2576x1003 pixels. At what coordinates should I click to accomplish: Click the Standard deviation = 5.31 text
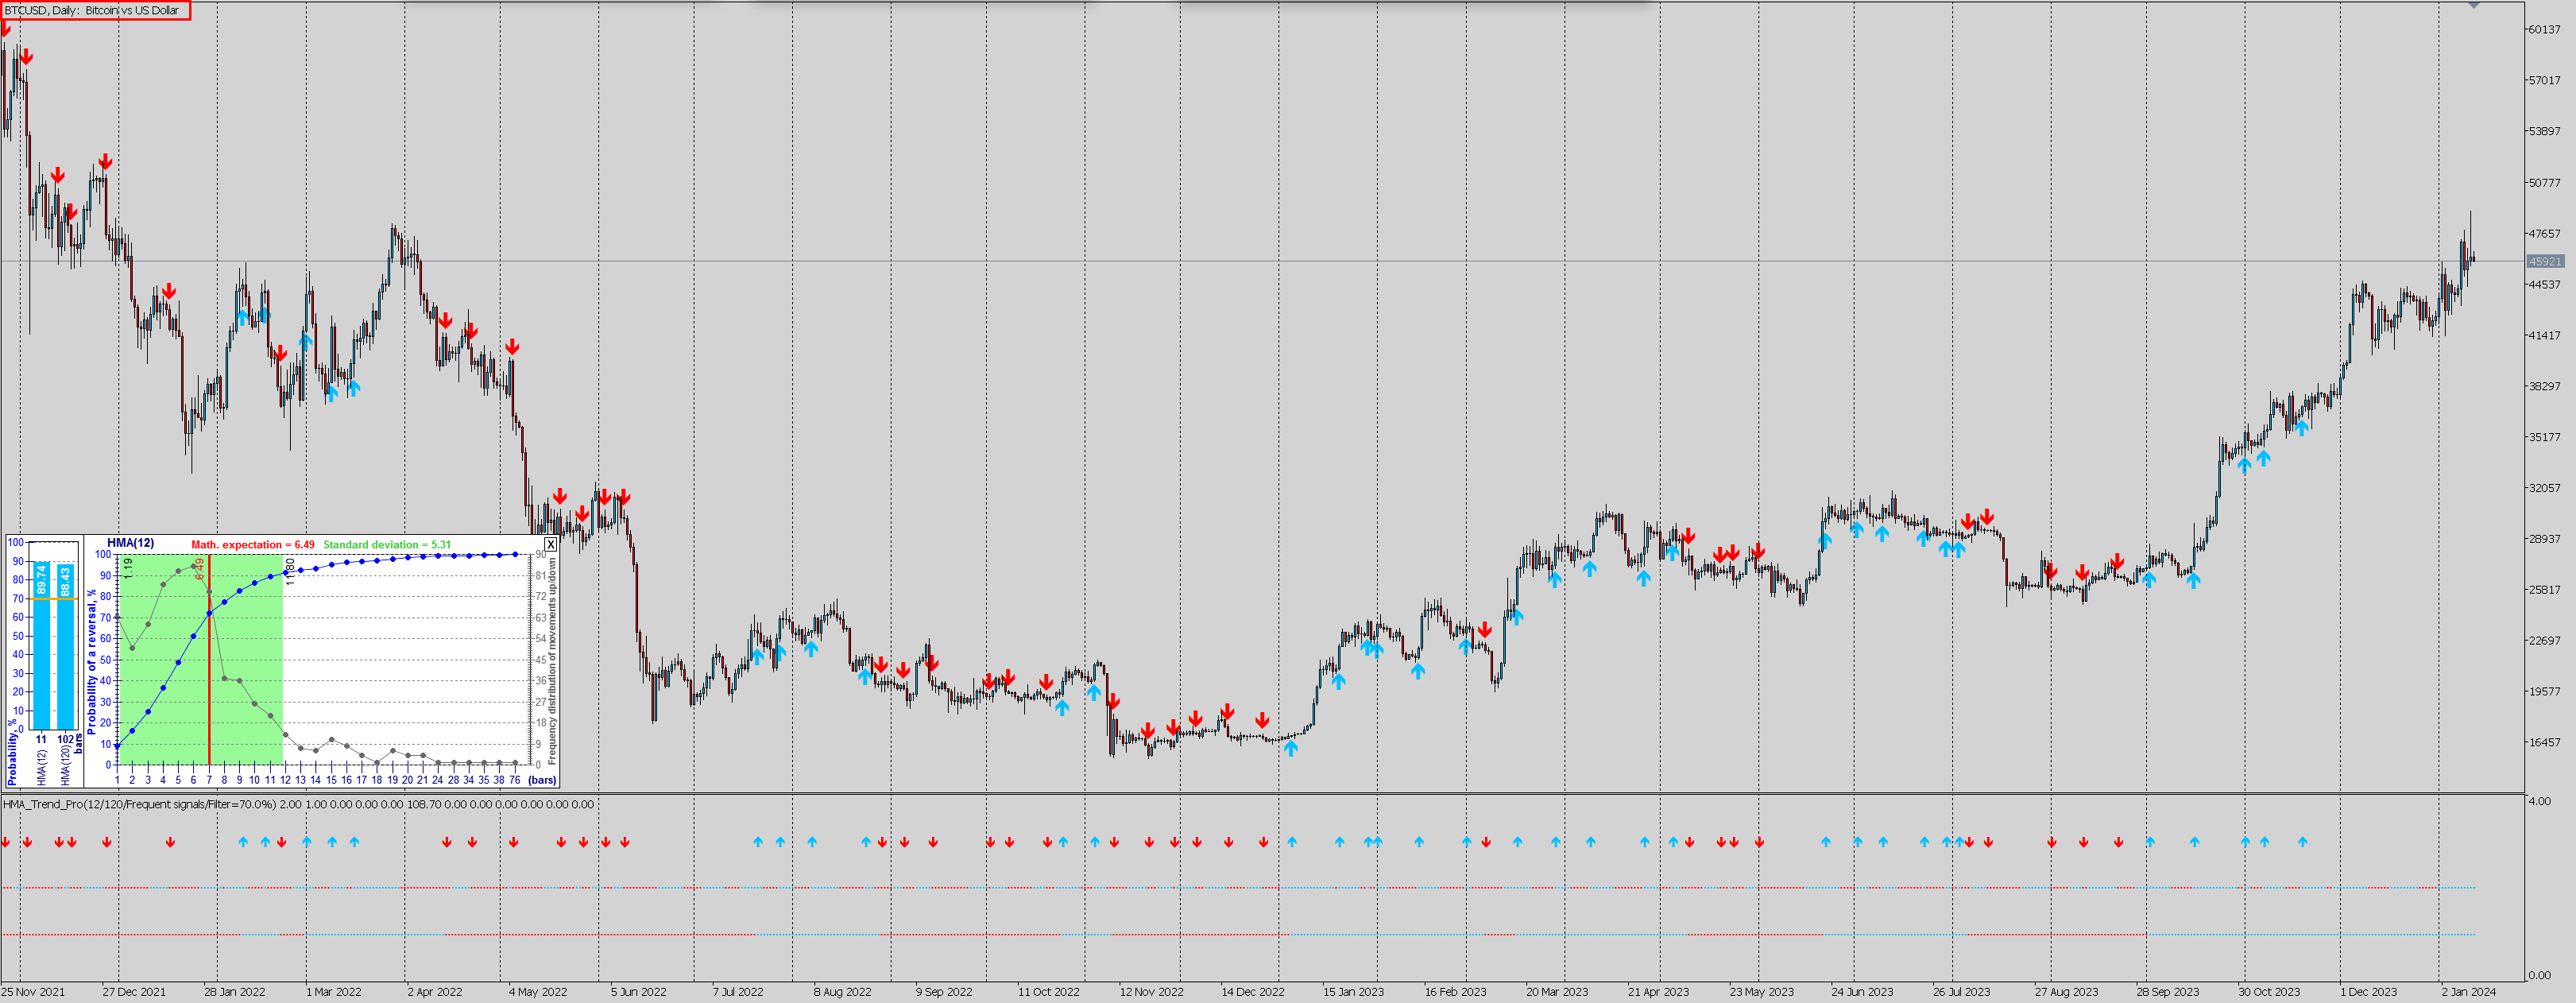(x=386, y=545)
